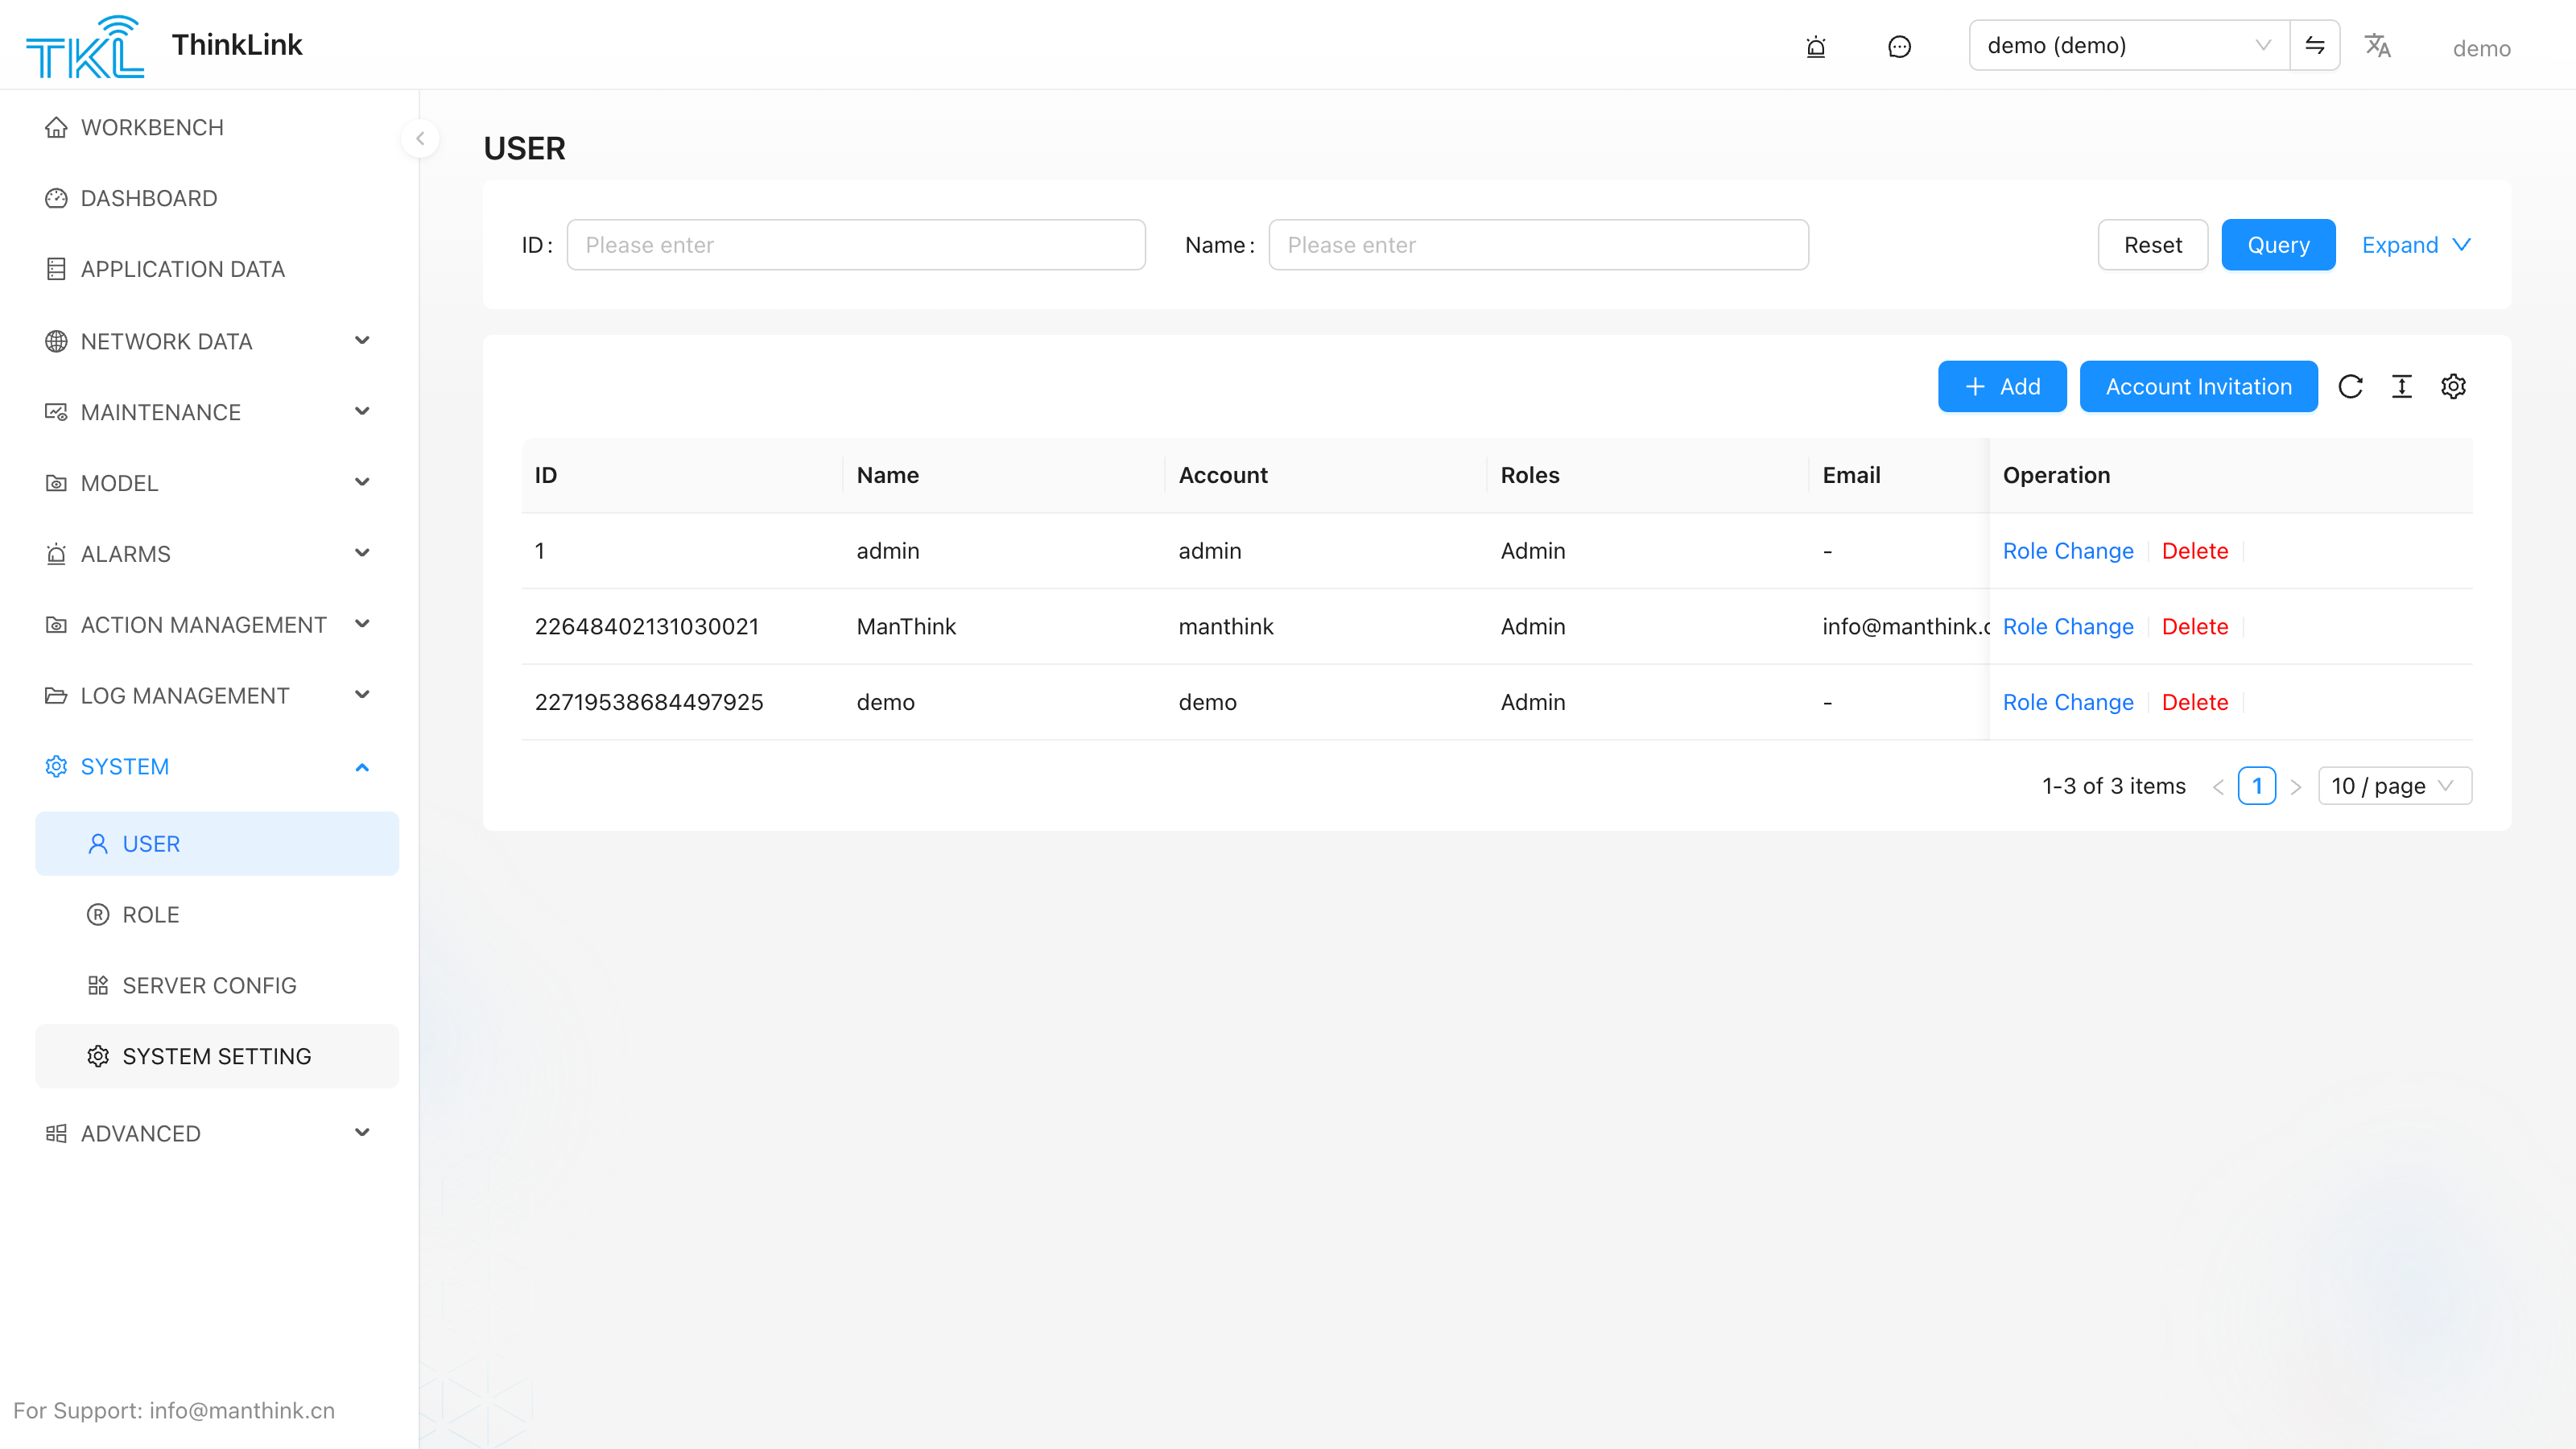Click the Network Data globe icon
This screenshot has width=2576, height=1449.
(56, 341)
